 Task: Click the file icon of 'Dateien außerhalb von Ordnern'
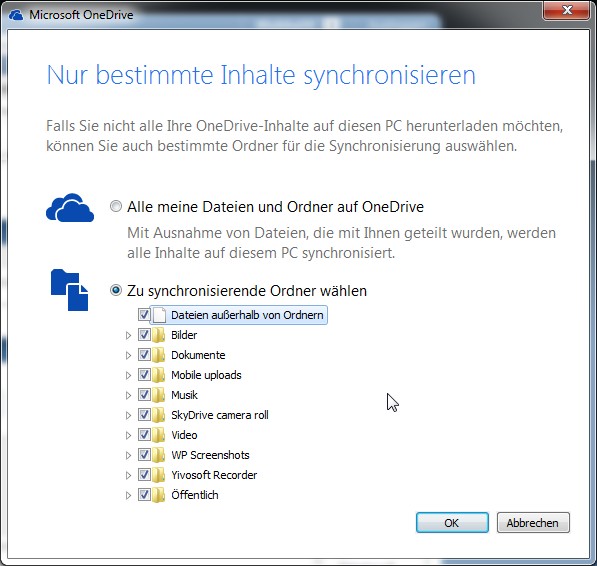160,315
